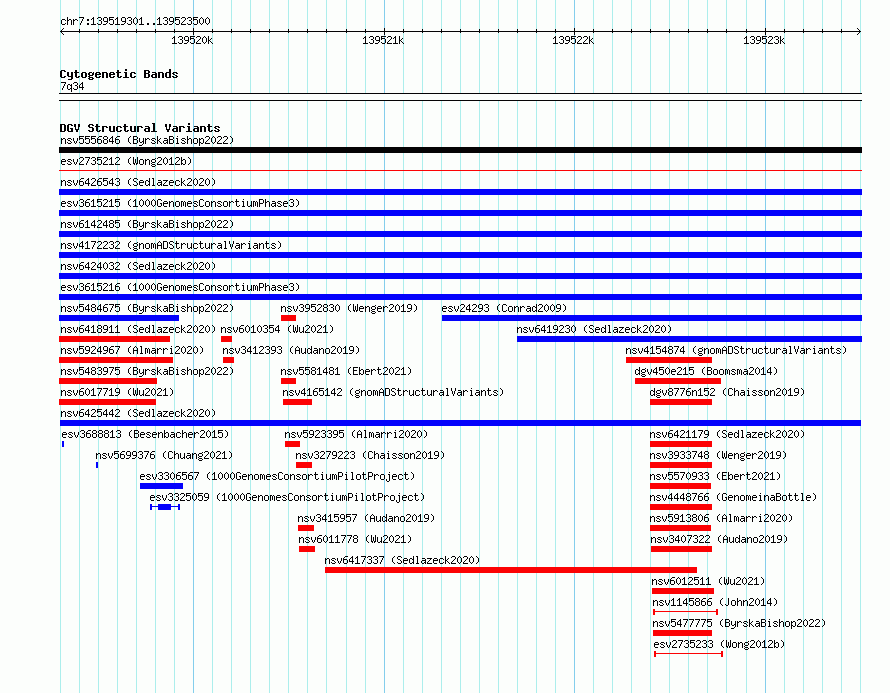Viewport: 890px width, 693px height.
Task: Click the nsv5556846 (ByrskaBishop2022) variant label
Action: coord(147,140)
